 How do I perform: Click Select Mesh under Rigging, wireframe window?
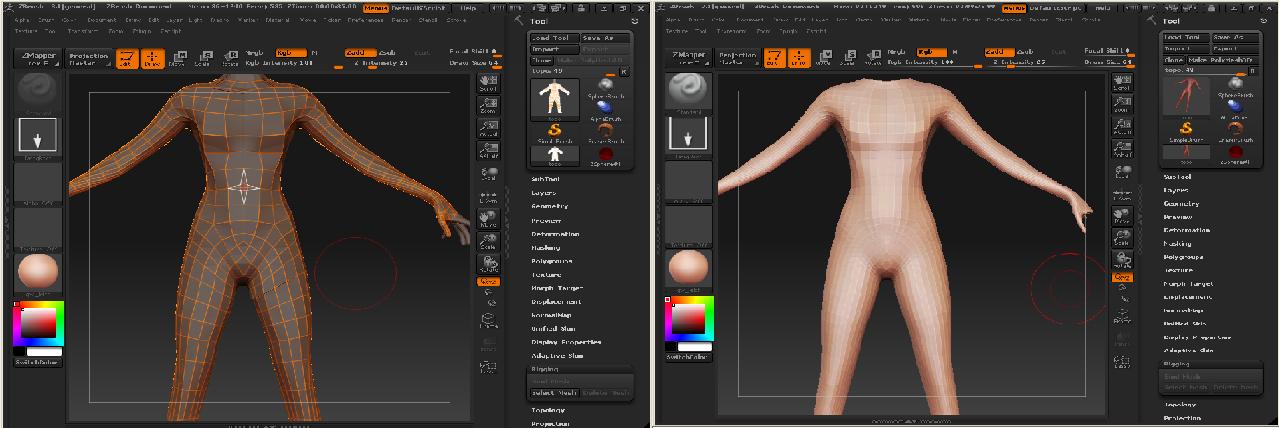[x=555, y=393]
